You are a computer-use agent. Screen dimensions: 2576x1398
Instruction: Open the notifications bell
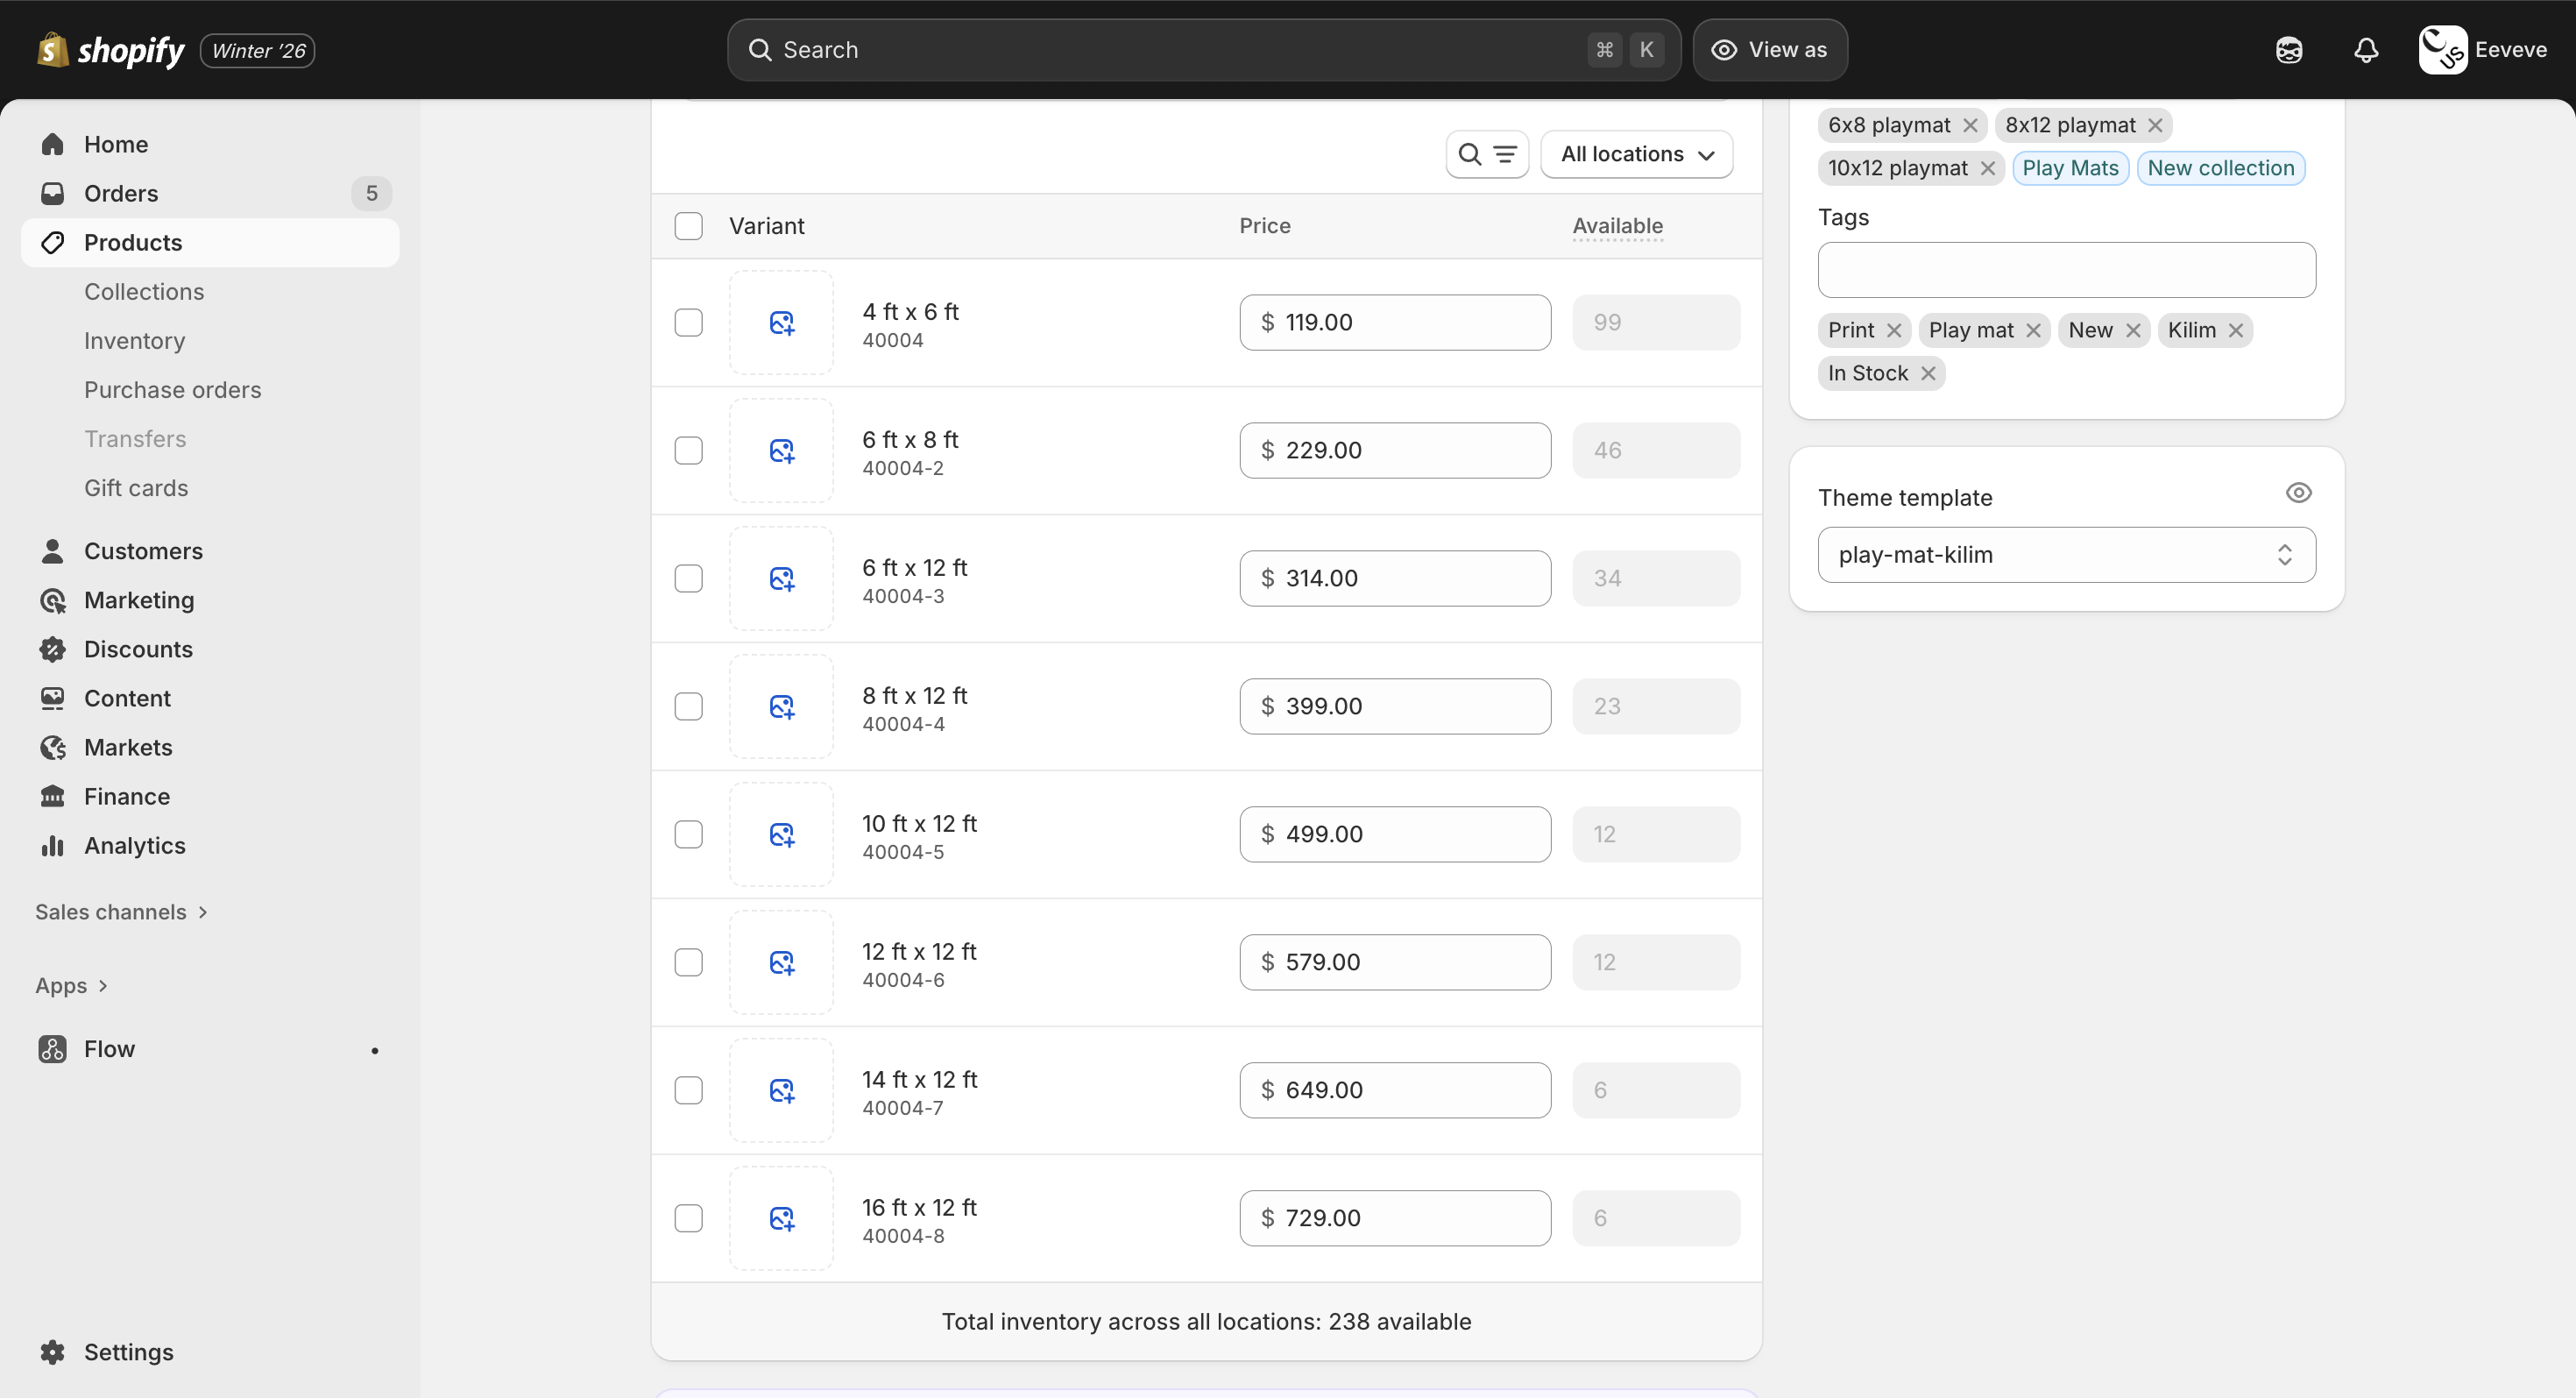click(x=2366, y=49)
